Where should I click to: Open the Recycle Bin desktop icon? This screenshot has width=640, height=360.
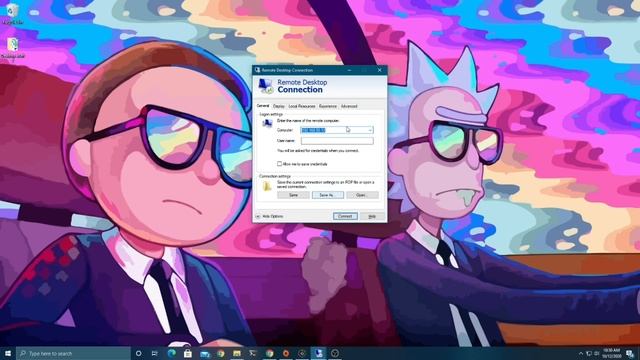point(12,13)
